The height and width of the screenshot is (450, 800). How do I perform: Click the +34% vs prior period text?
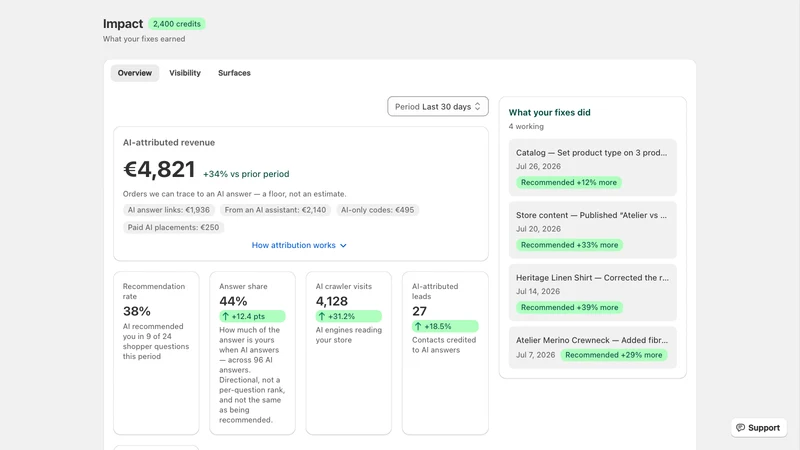pos(246,174)
